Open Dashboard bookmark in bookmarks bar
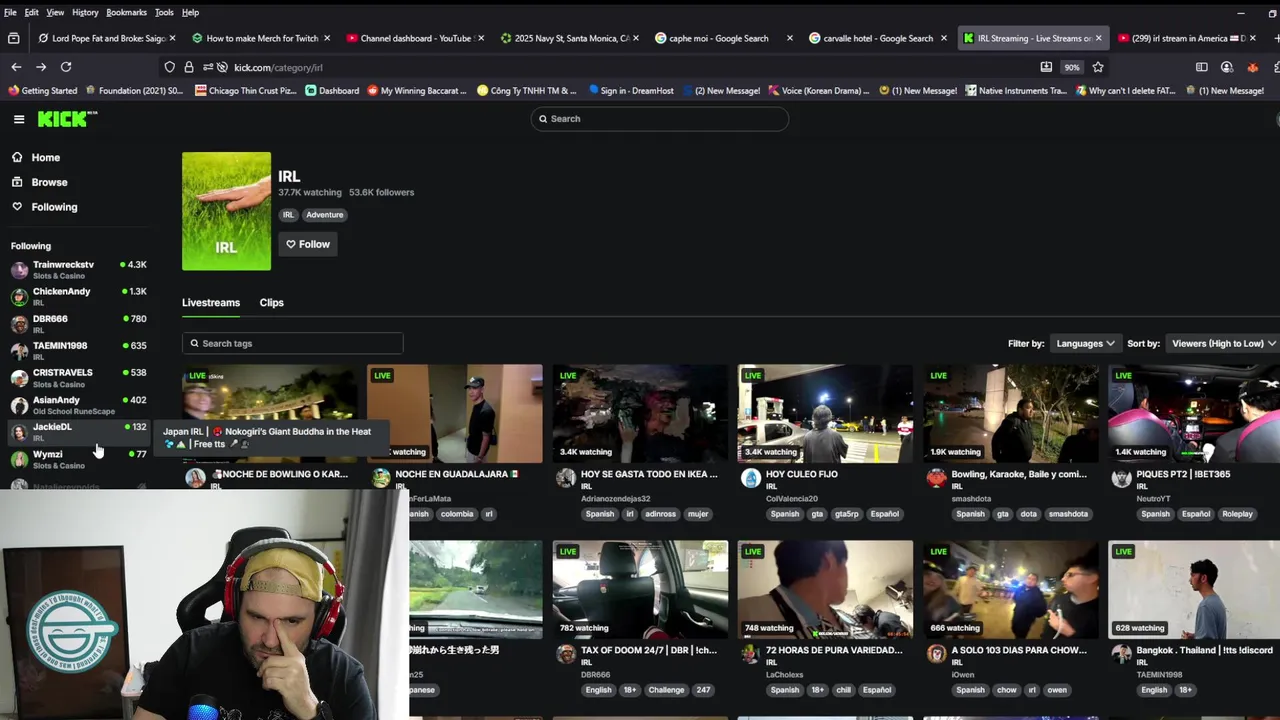This screenshot has height=720, width=1280. pos(332,90)
